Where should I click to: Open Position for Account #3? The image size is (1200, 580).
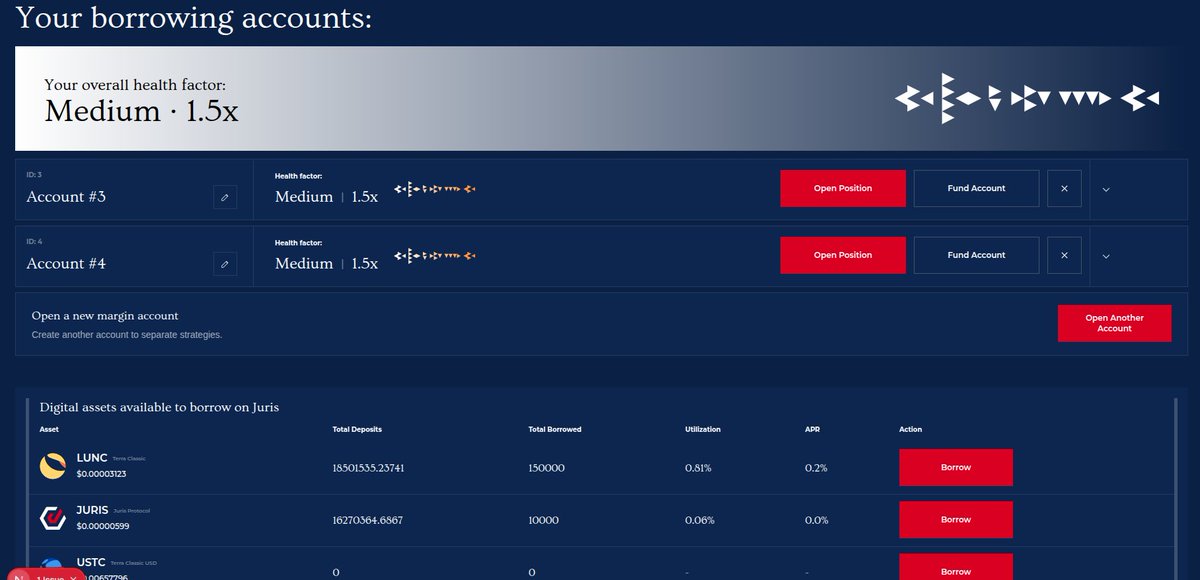[x=843, y=188]
